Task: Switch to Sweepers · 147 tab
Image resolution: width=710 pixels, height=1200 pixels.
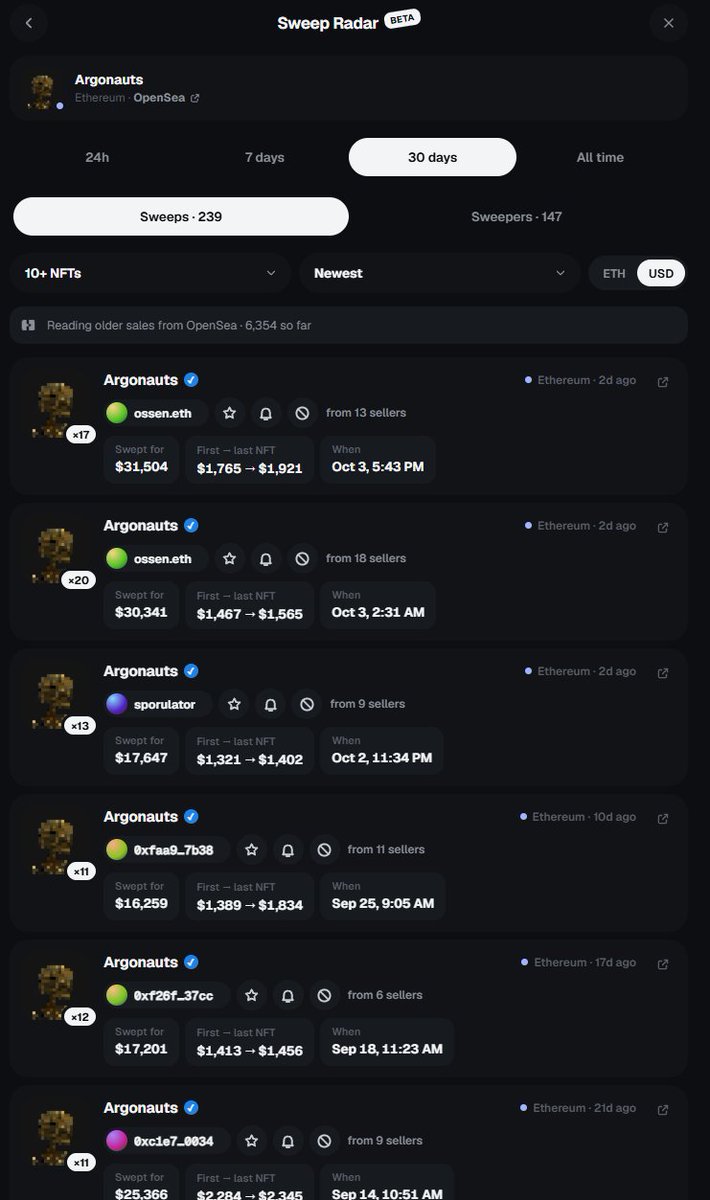Action: (517, 216)
